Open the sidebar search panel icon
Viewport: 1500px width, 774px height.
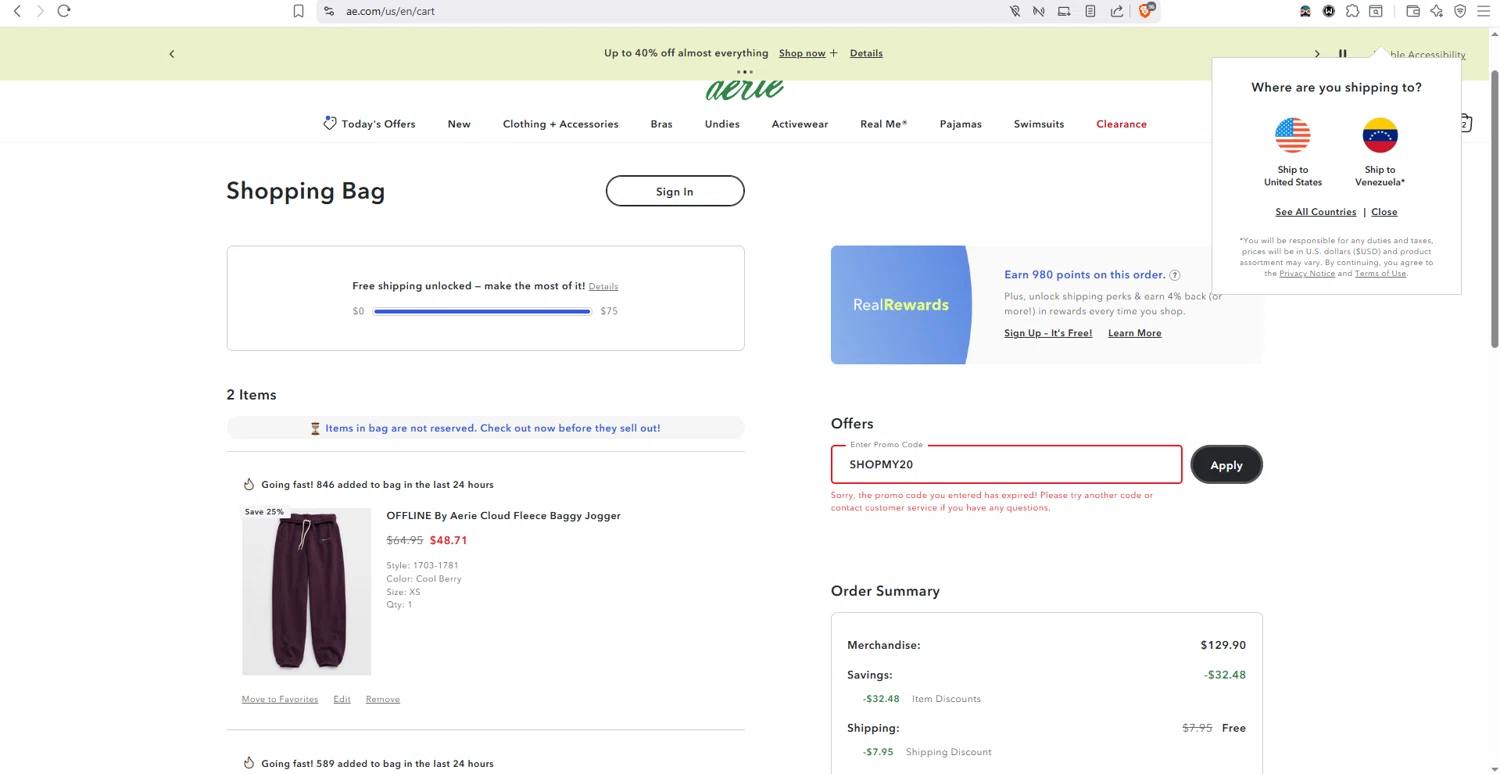[1376, 11]
